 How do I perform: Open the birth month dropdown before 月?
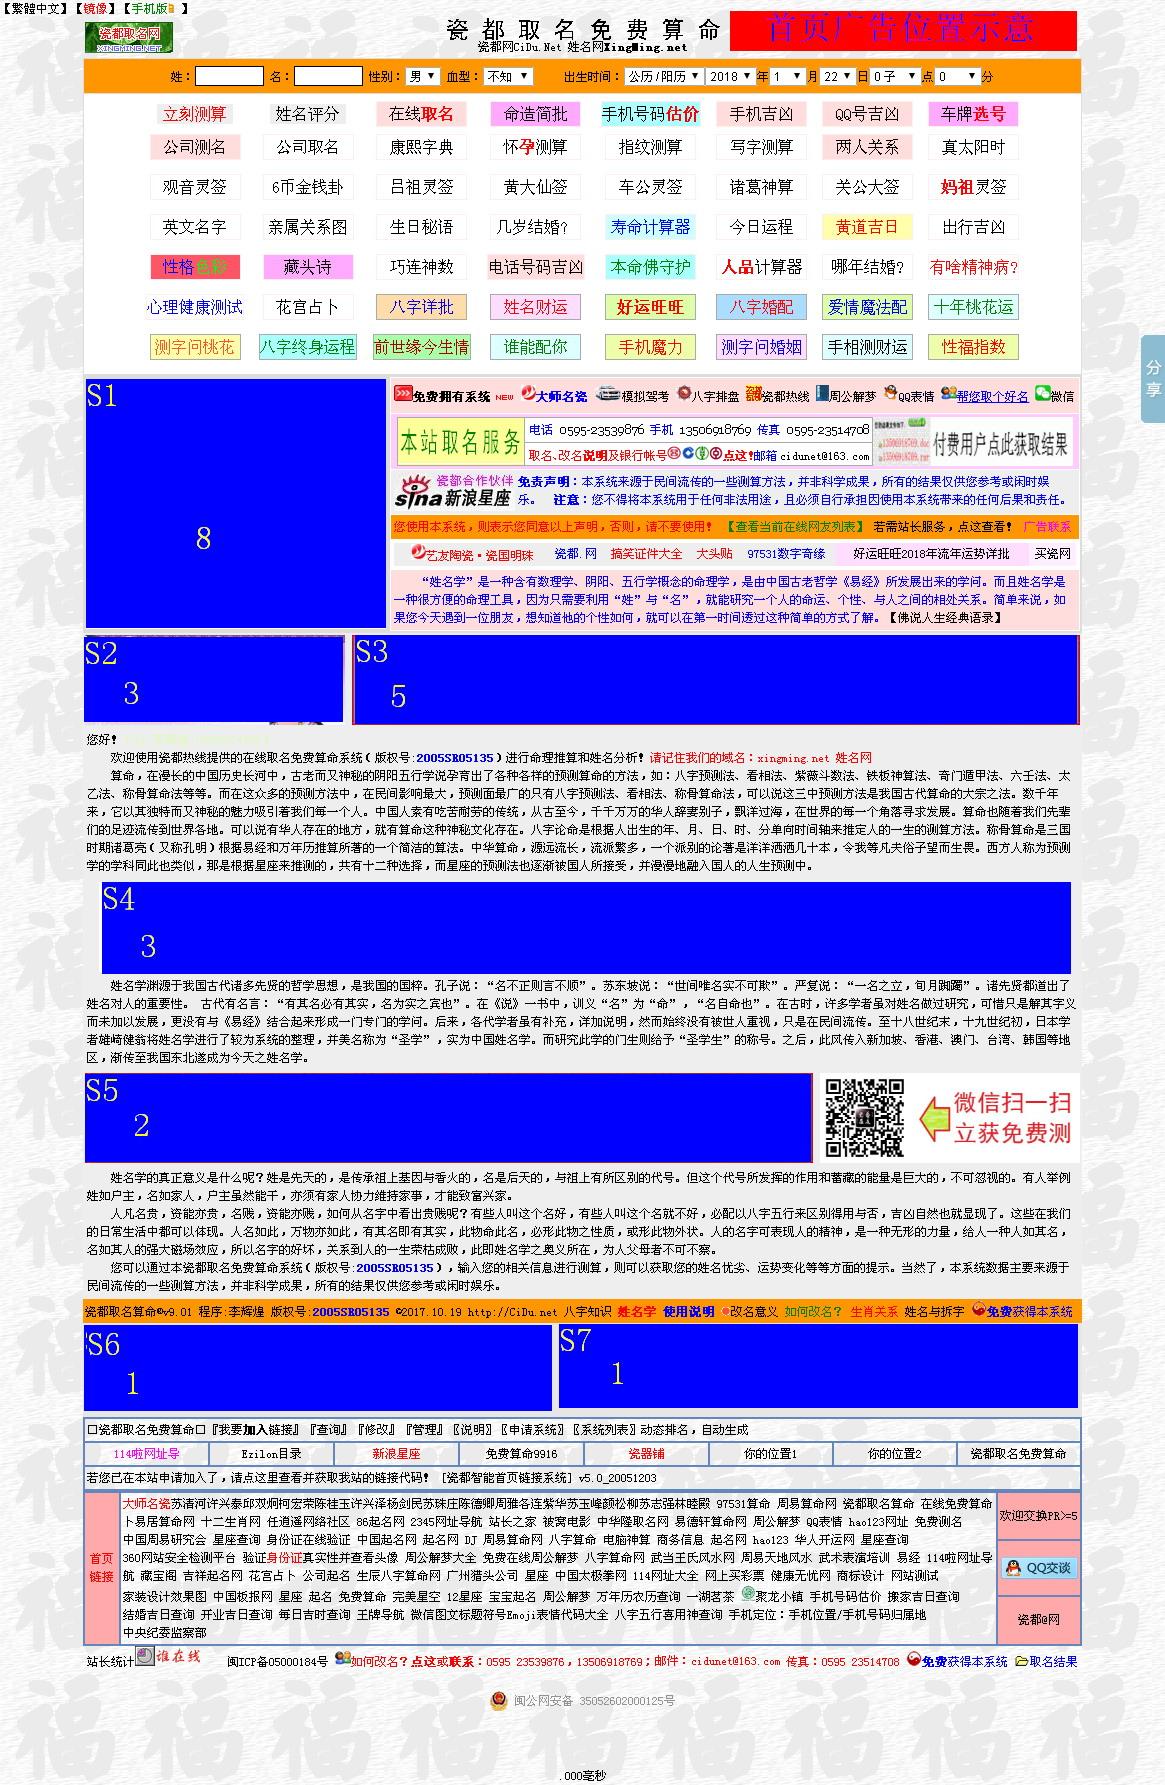coord(787,76)
